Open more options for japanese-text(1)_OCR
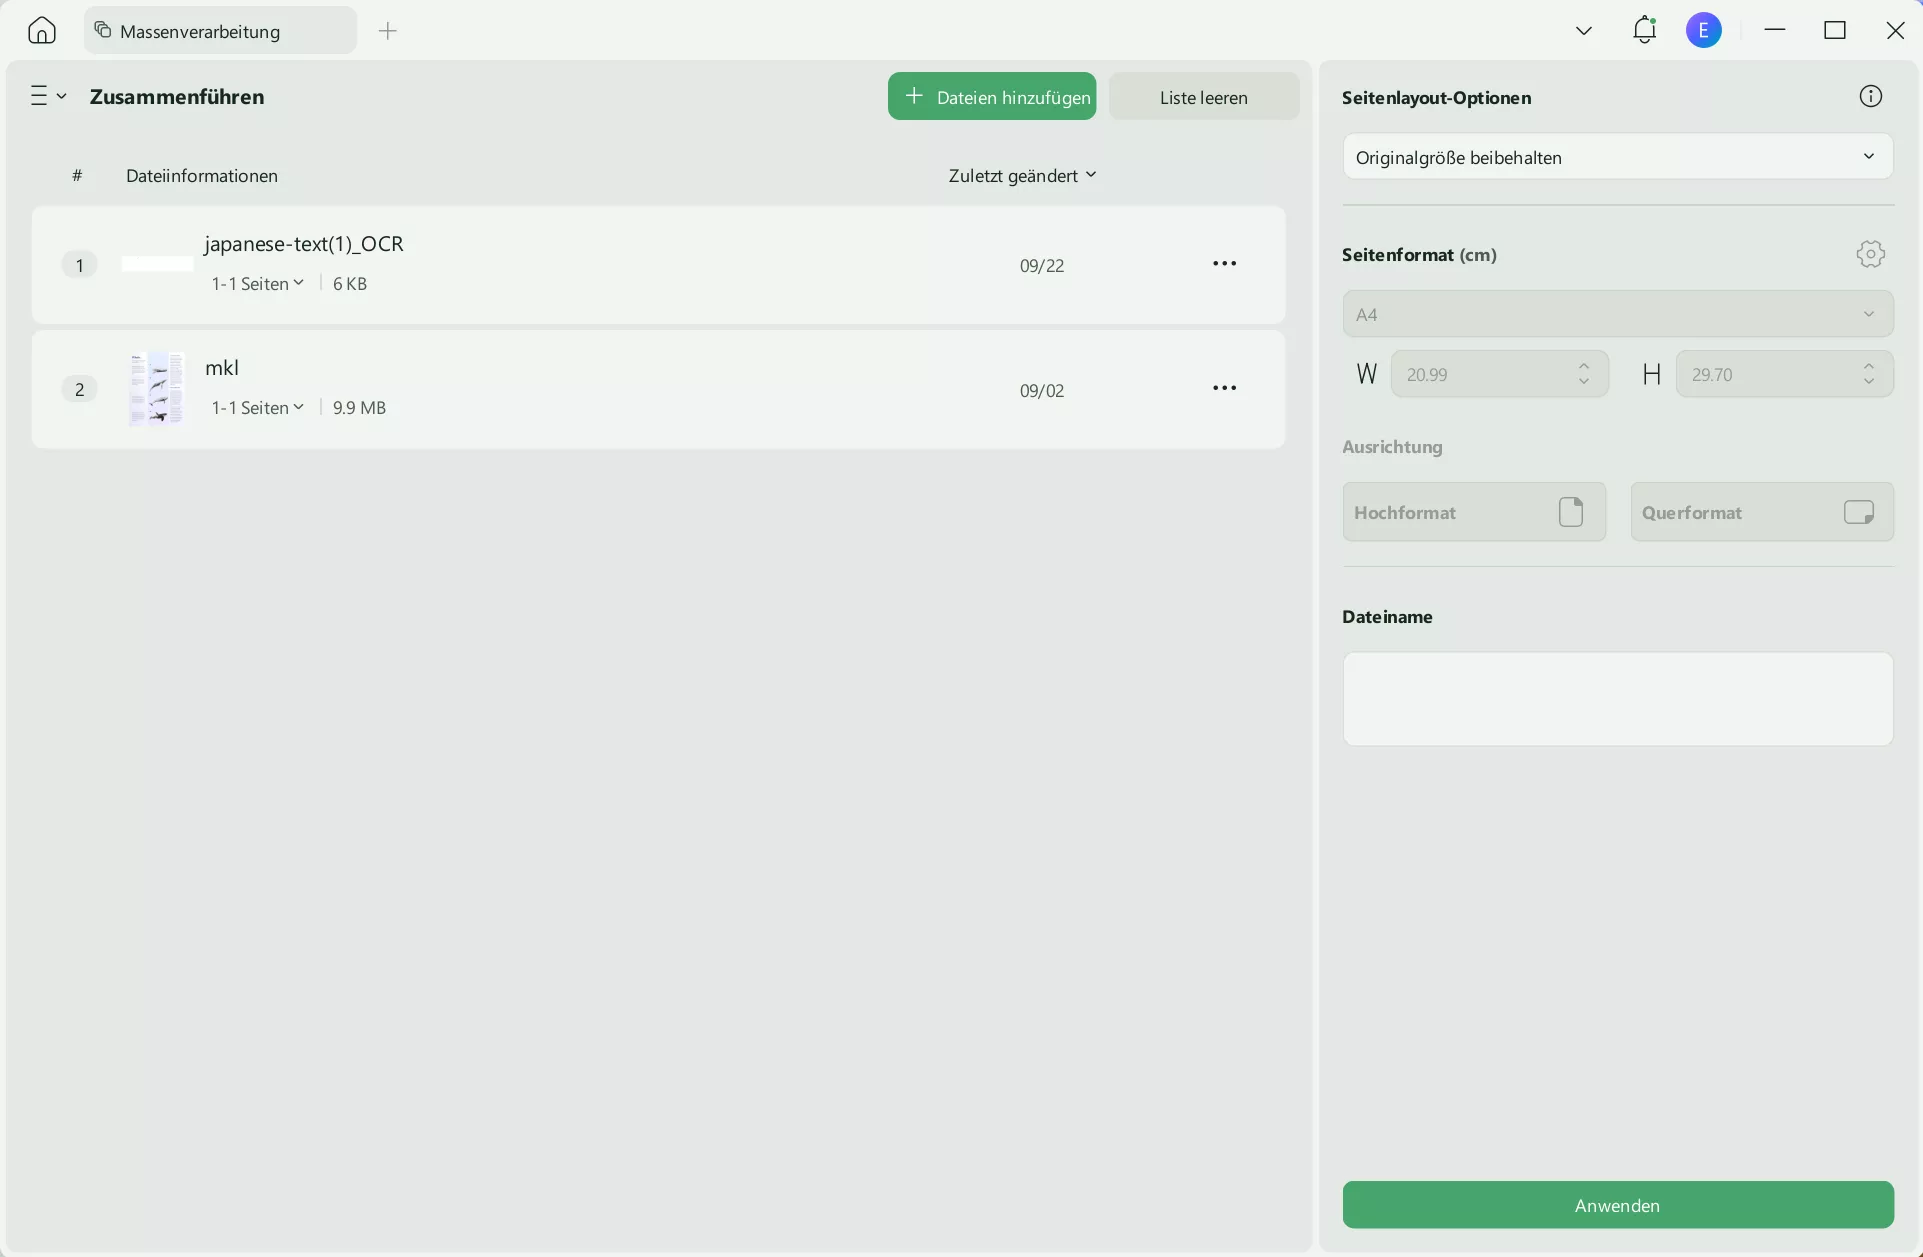Screen dimensions: 1923x1257 (1224, 264)
